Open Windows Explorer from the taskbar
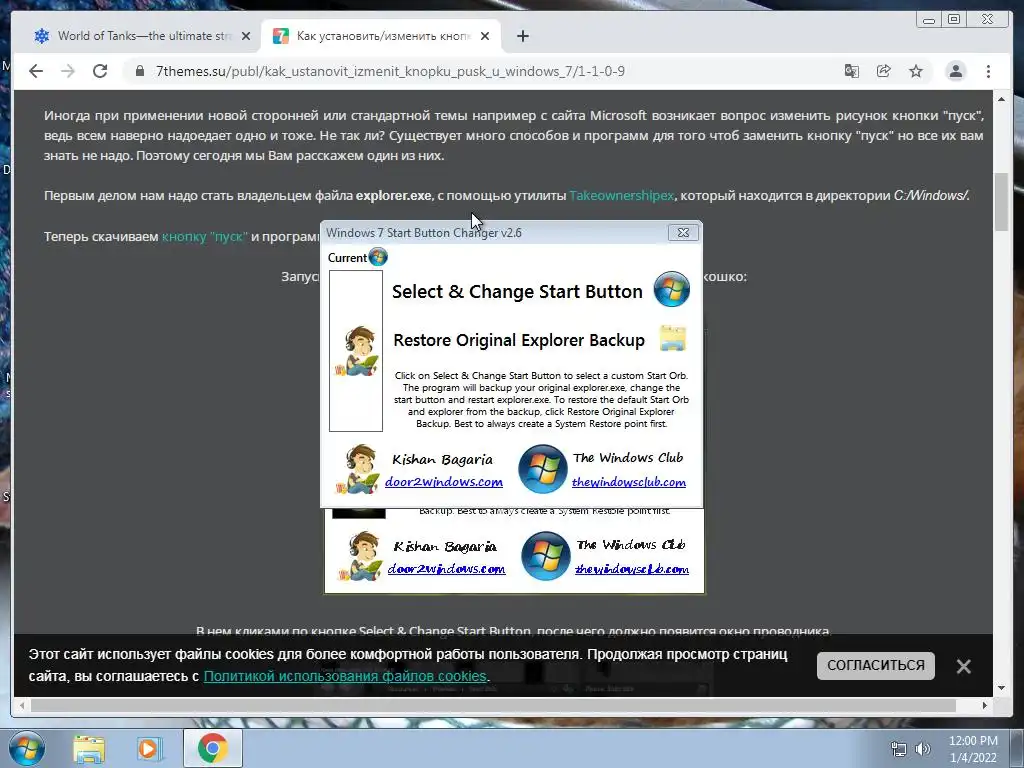This screenshot has height=768, width=1024. click(89, 749)
